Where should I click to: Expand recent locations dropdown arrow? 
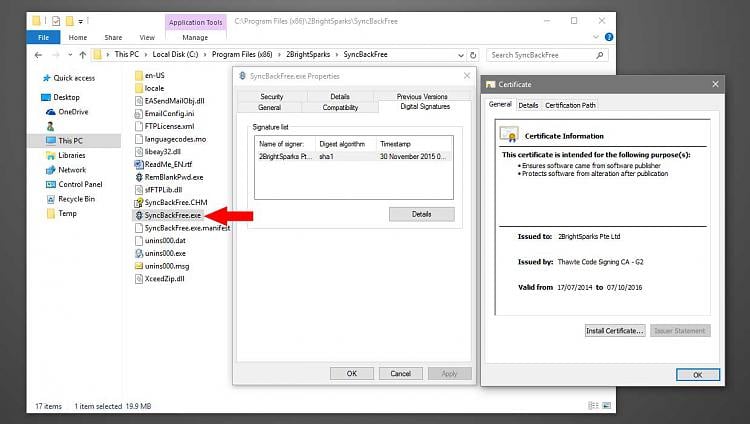tap(70, 55)
